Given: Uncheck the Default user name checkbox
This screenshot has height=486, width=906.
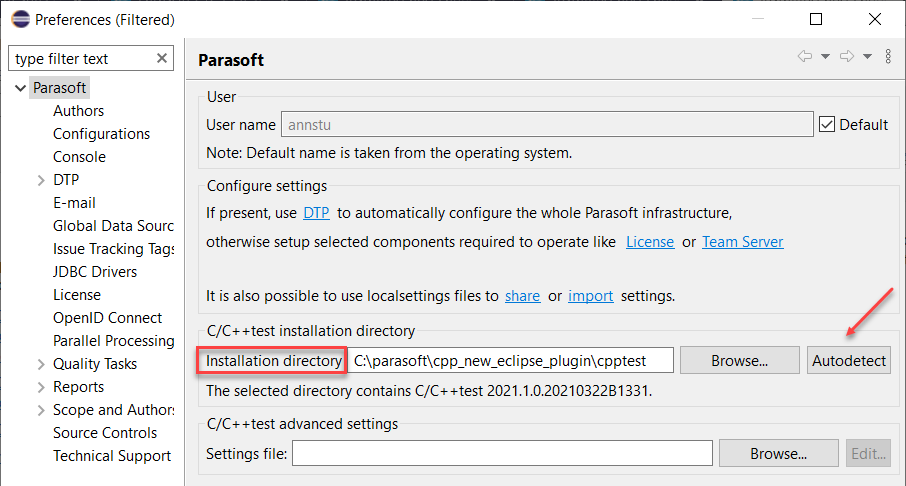Looking at the screenshot, I should (x=827, y=124).
